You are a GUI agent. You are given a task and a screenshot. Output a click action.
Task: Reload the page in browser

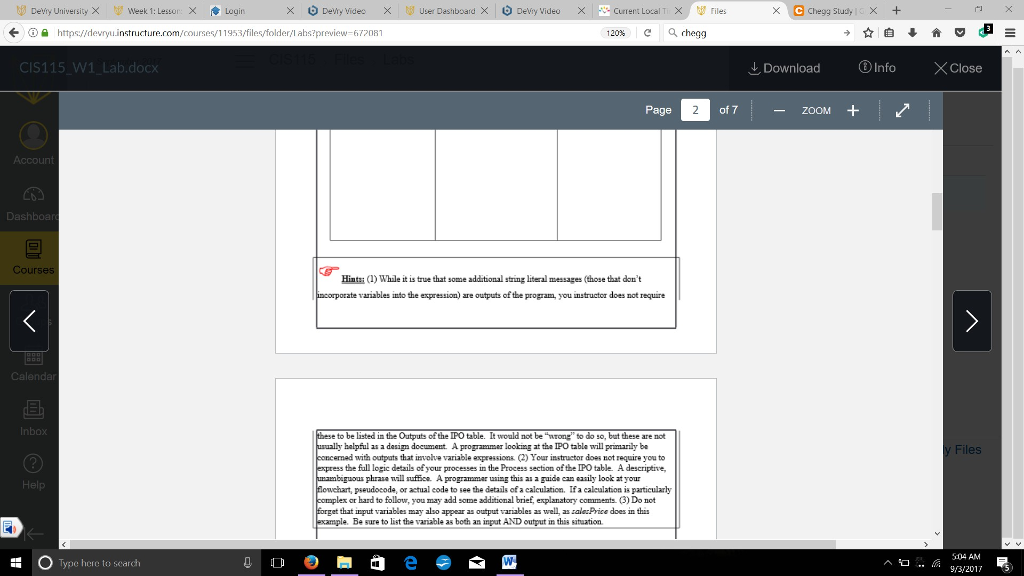(x=649, y=32)
